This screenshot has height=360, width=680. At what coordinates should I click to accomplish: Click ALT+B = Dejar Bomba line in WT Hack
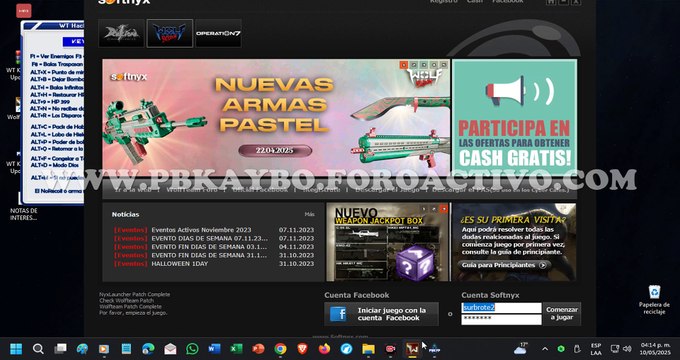pyautogui.click(x=57, y=79)
